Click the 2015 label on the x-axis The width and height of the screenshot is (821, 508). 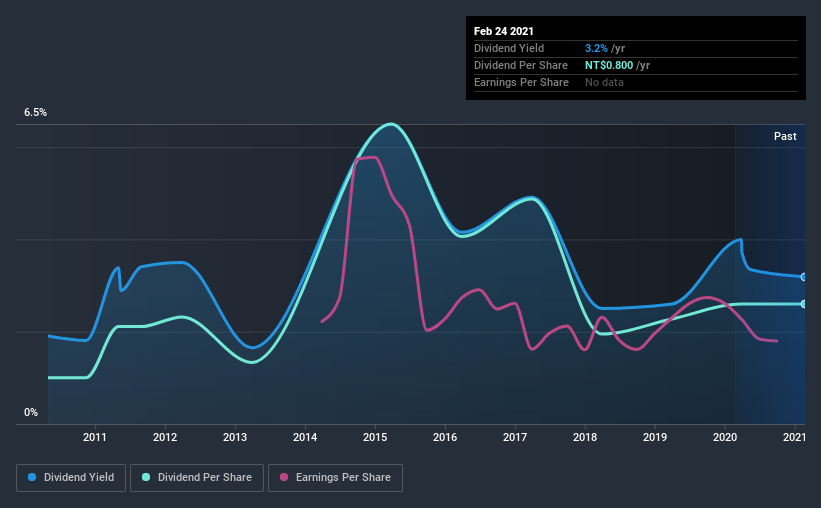(375, 437)
